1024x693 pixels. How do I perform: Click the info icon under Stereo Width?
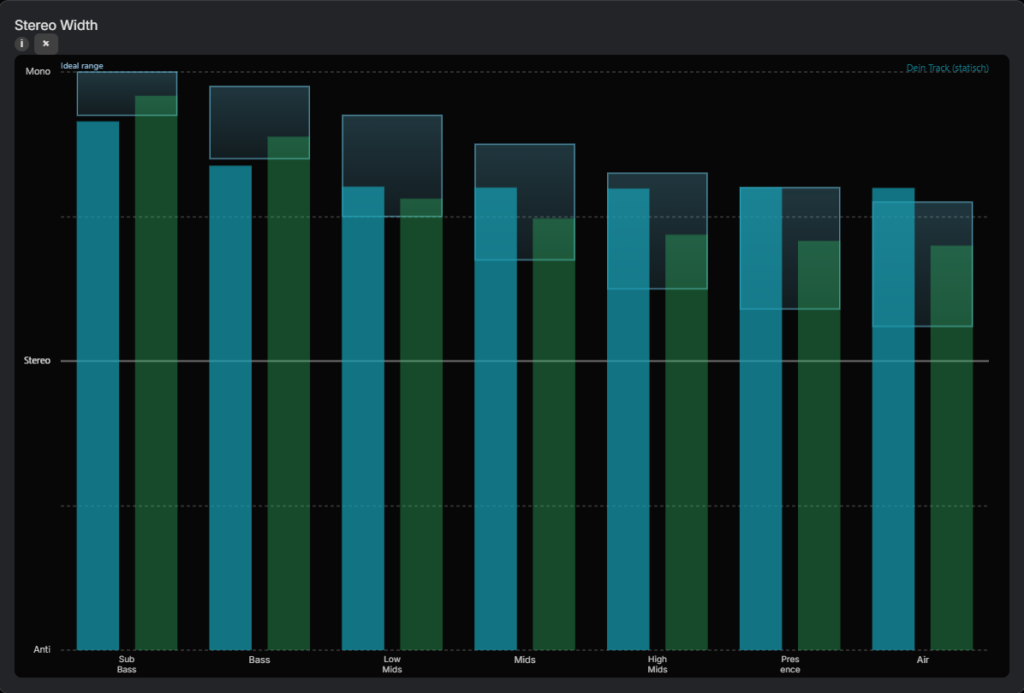[21, 44]
